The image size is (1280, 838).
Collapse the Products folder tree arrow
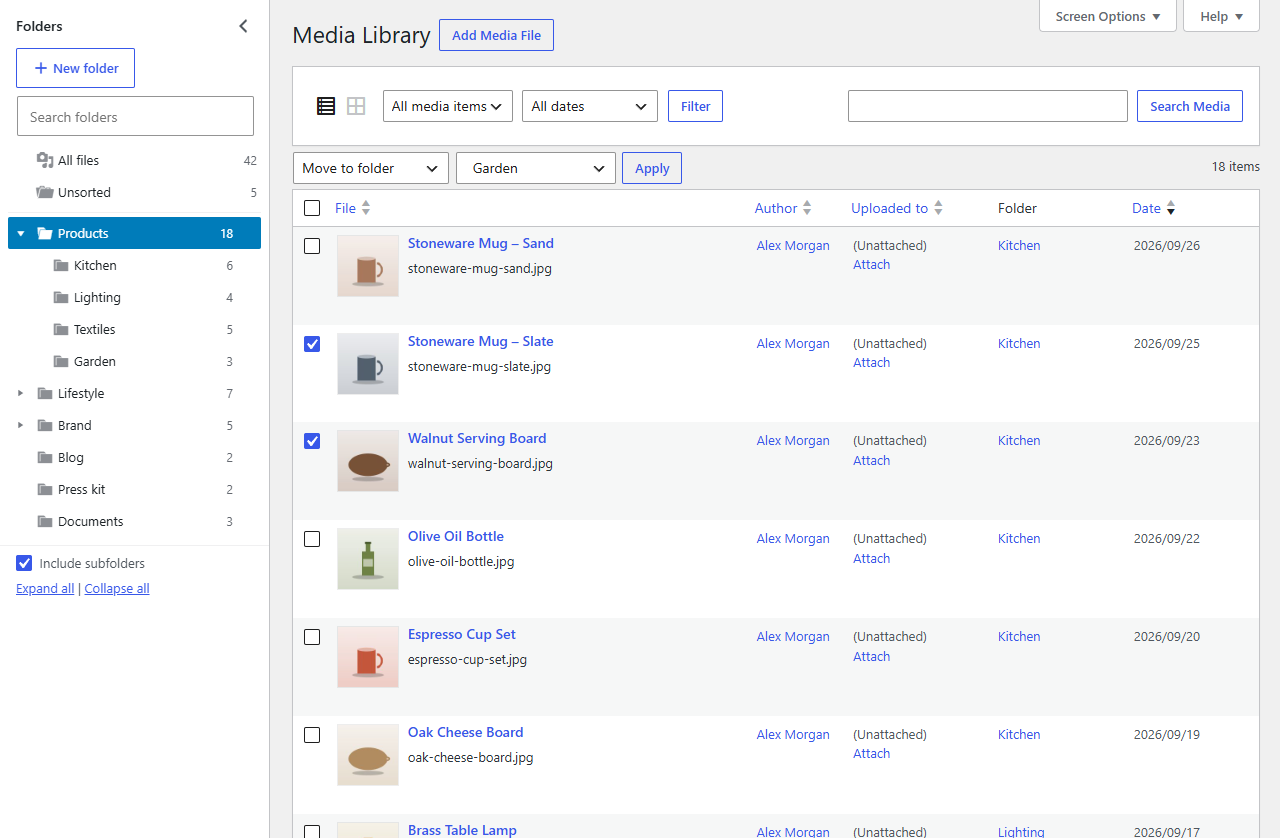pos(21,234)
